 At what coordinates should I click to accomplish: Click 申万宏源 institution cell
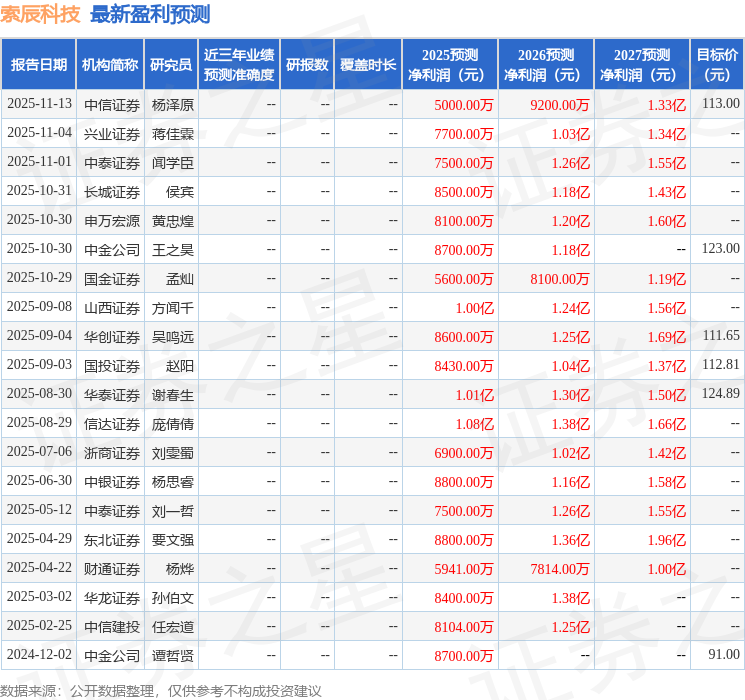(112, 221)
